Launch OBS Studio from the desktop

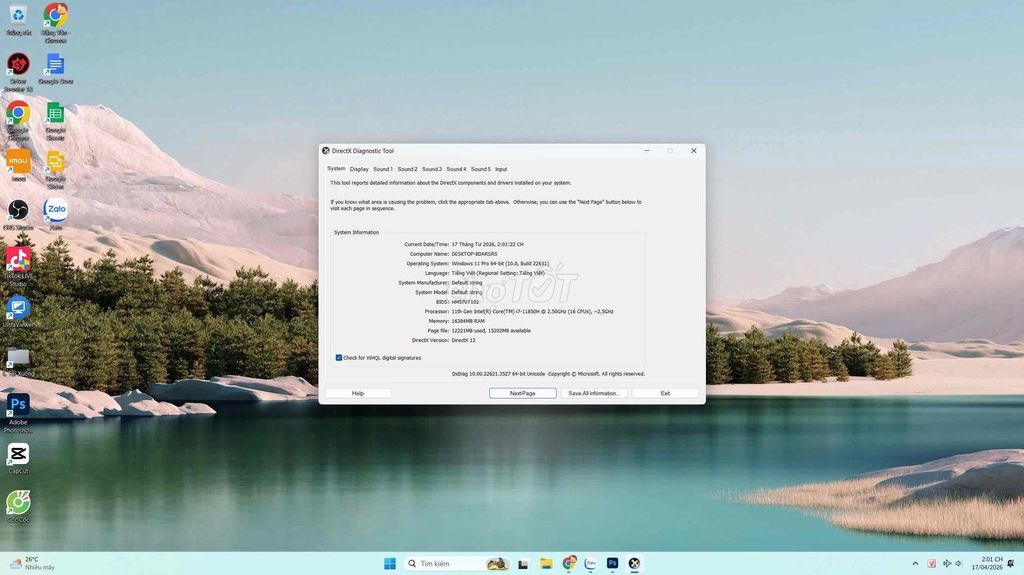tap(18, 214)
